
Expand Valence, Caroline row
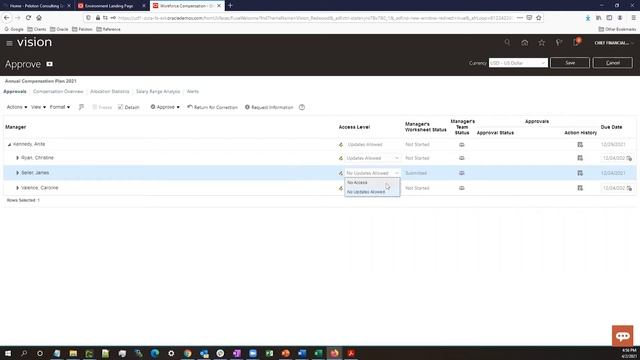tap(18, 188)
